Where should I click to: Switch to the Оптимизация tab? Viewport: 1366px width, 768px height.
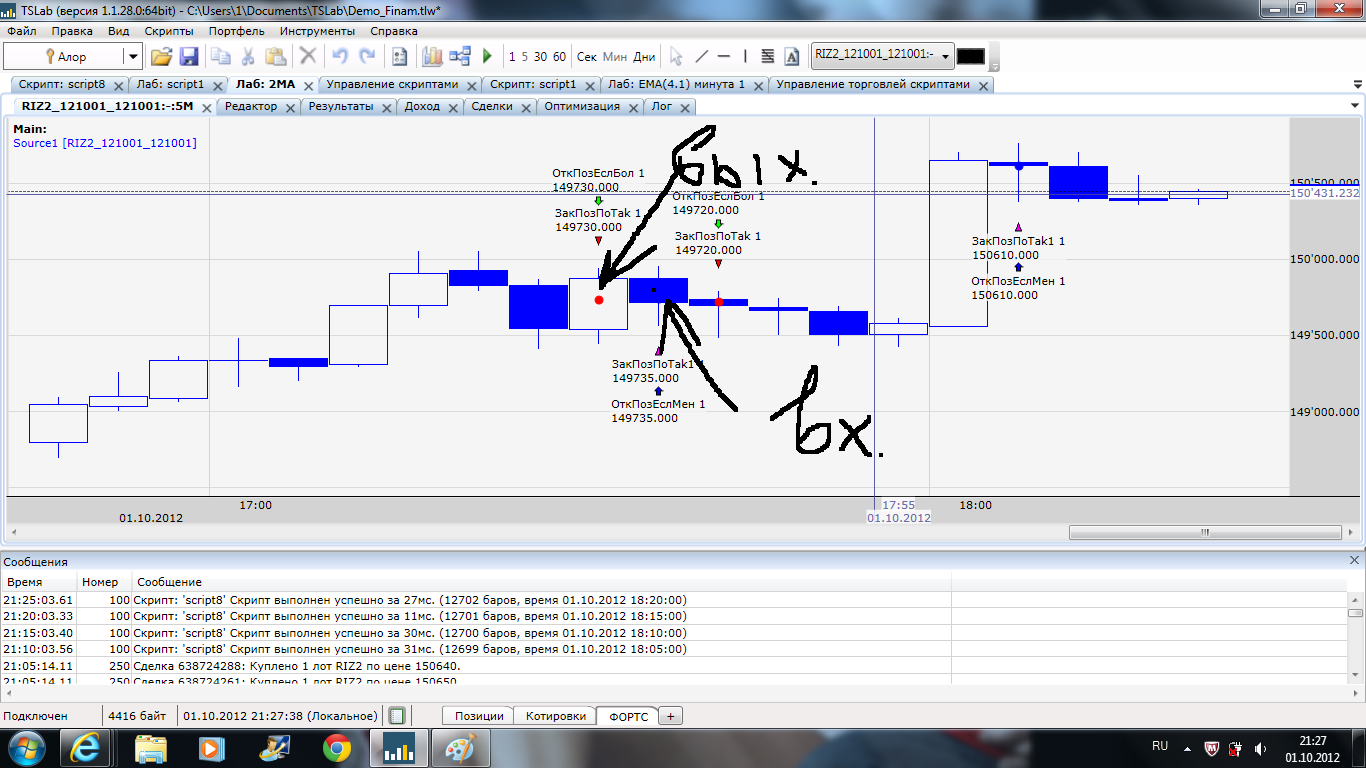[x=582, y=106]
